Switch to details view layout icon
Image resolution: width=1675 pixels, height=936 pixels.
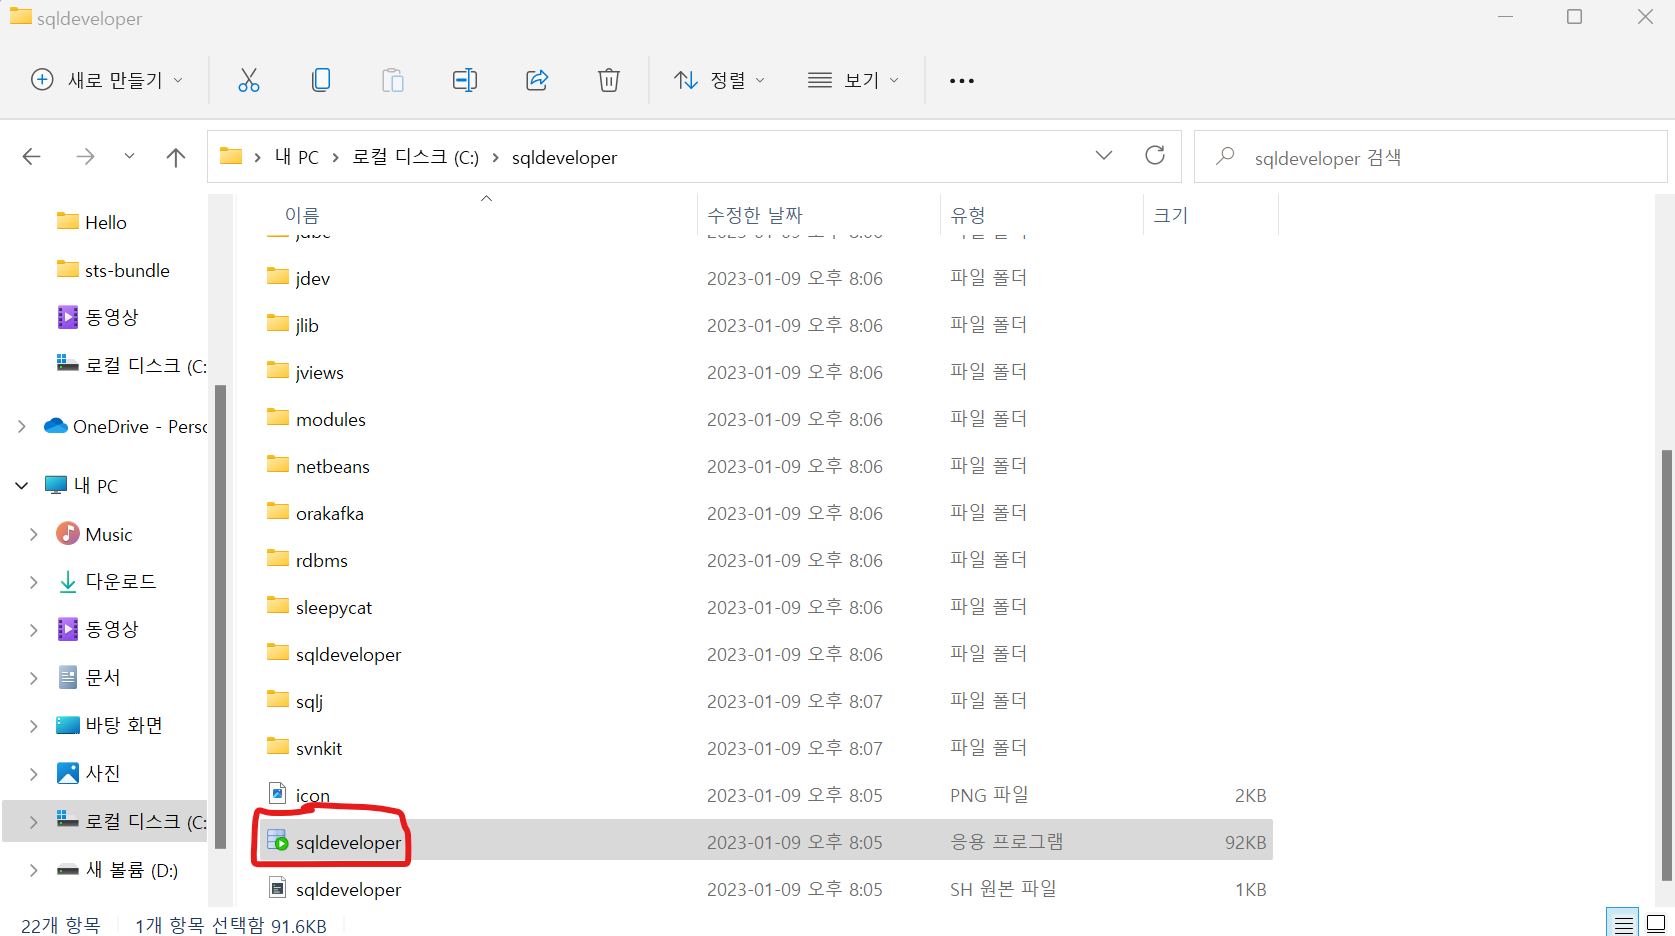click(1624, 923)
